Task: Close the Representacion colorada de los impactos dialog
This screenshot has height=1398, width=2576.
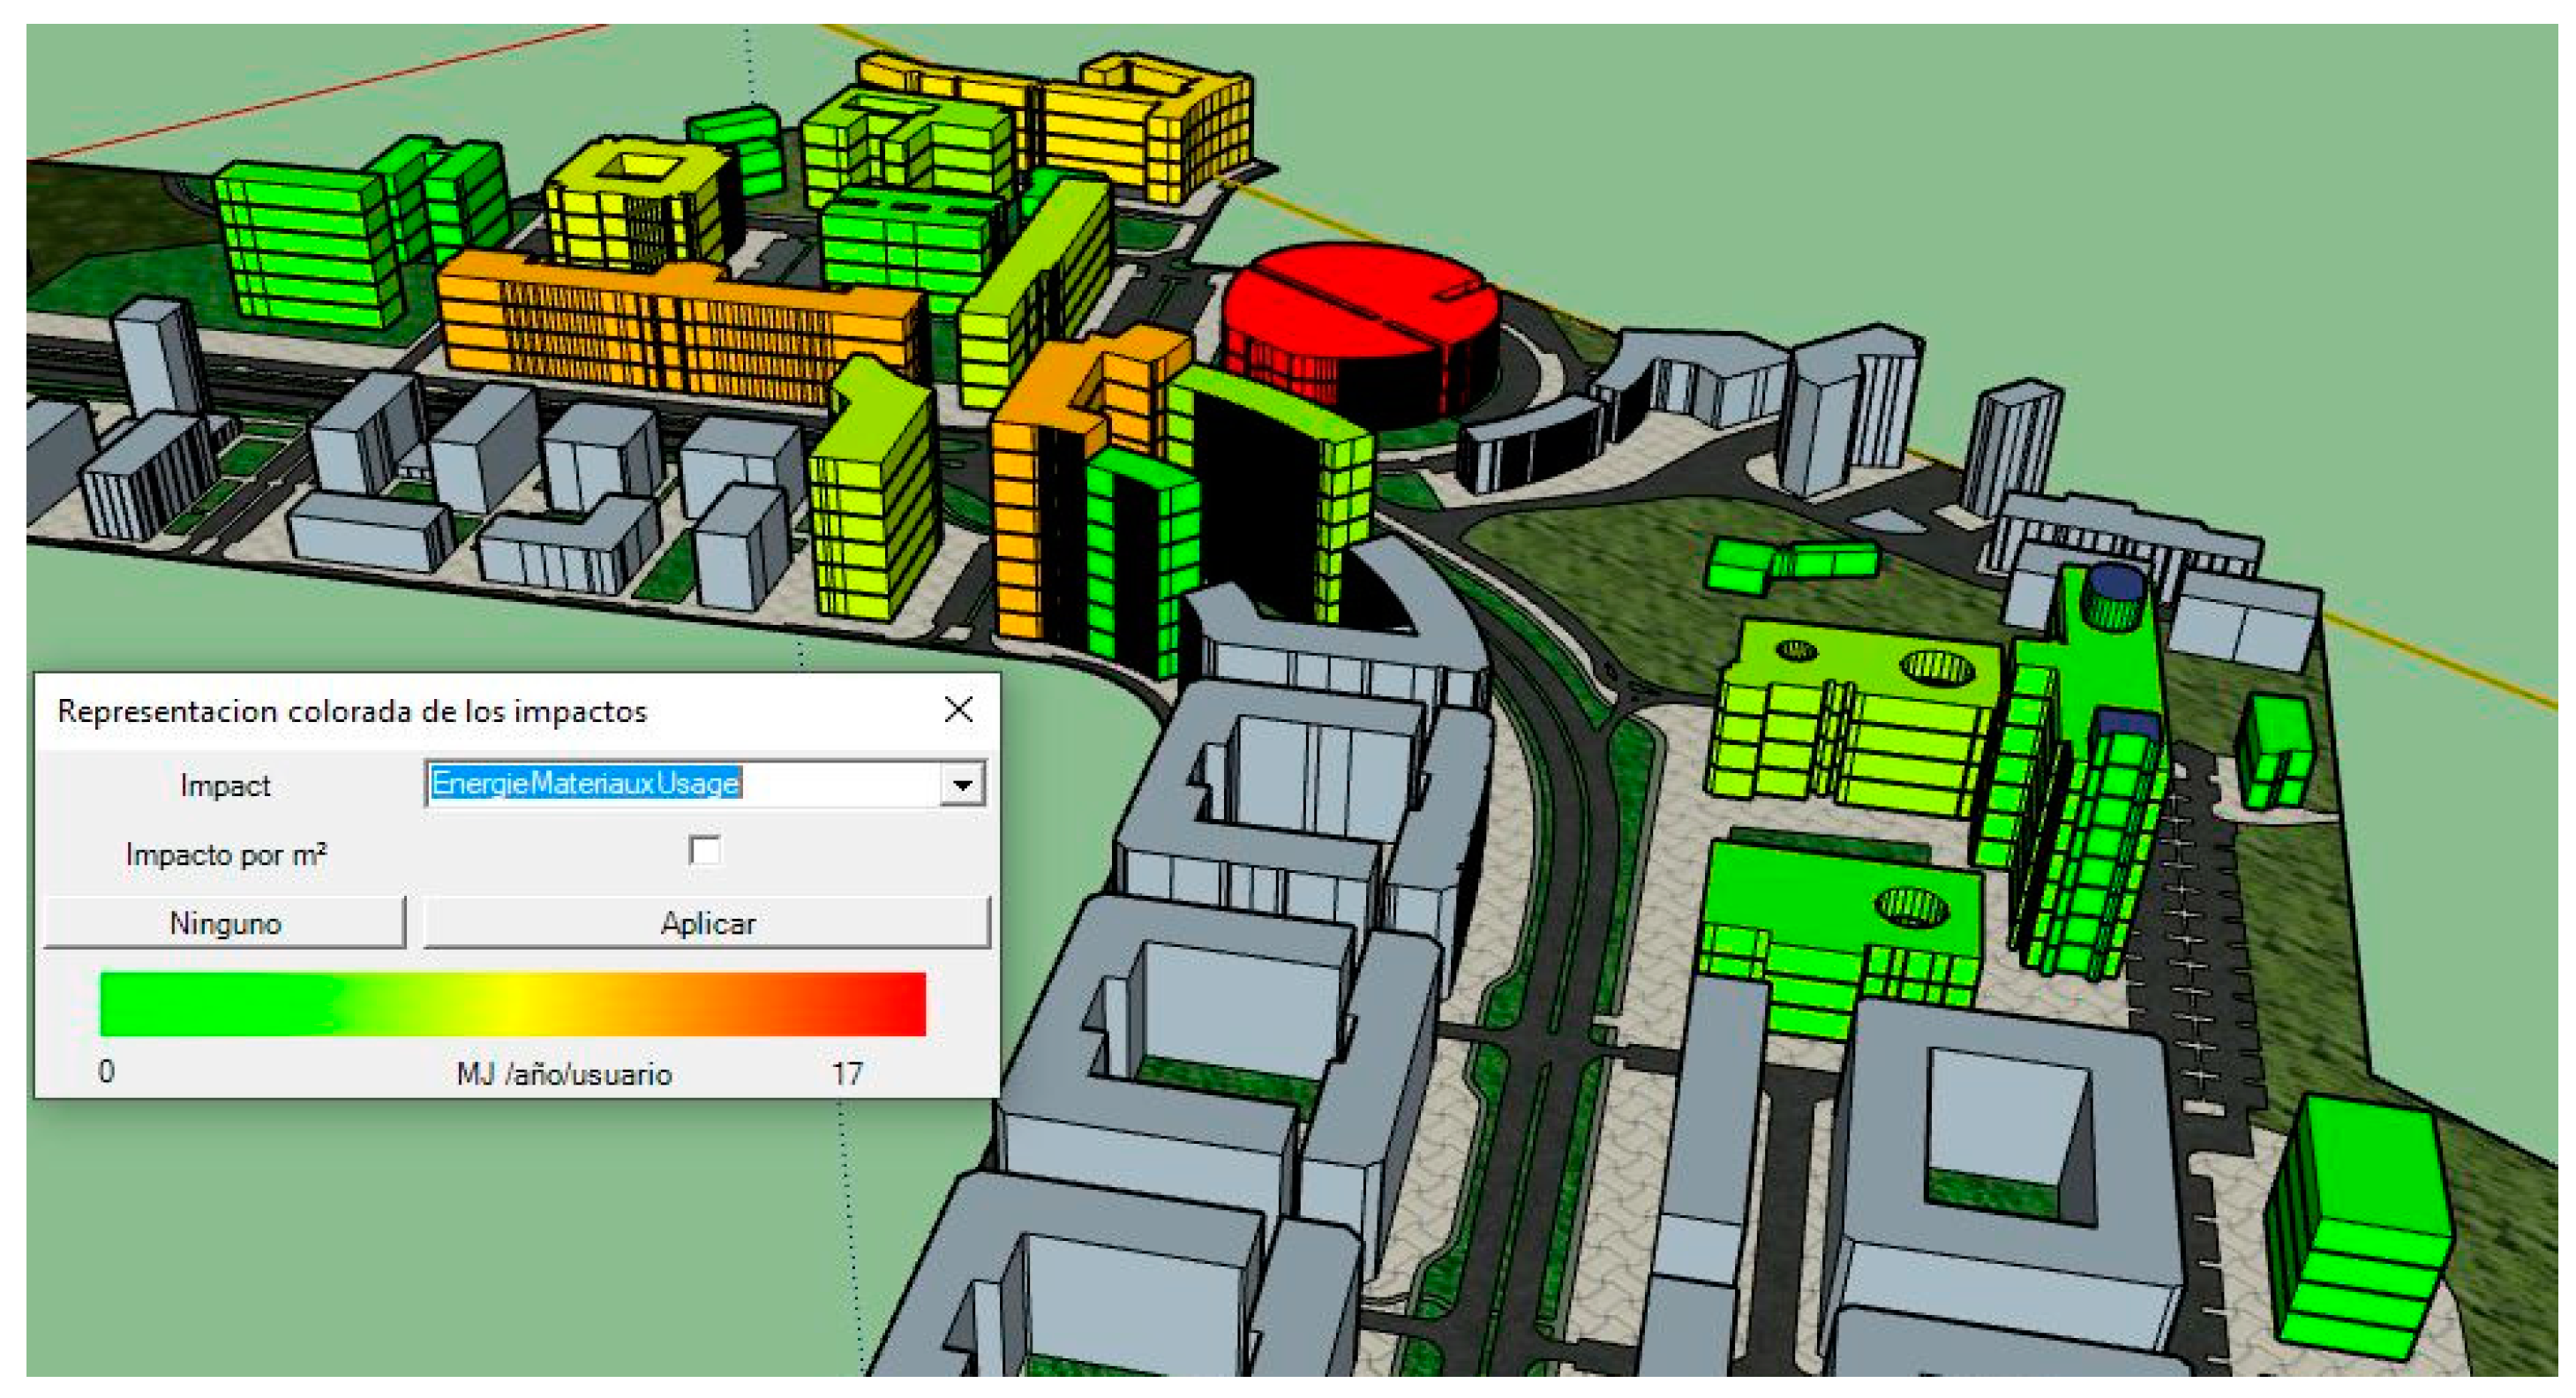Action: (958, 711)
